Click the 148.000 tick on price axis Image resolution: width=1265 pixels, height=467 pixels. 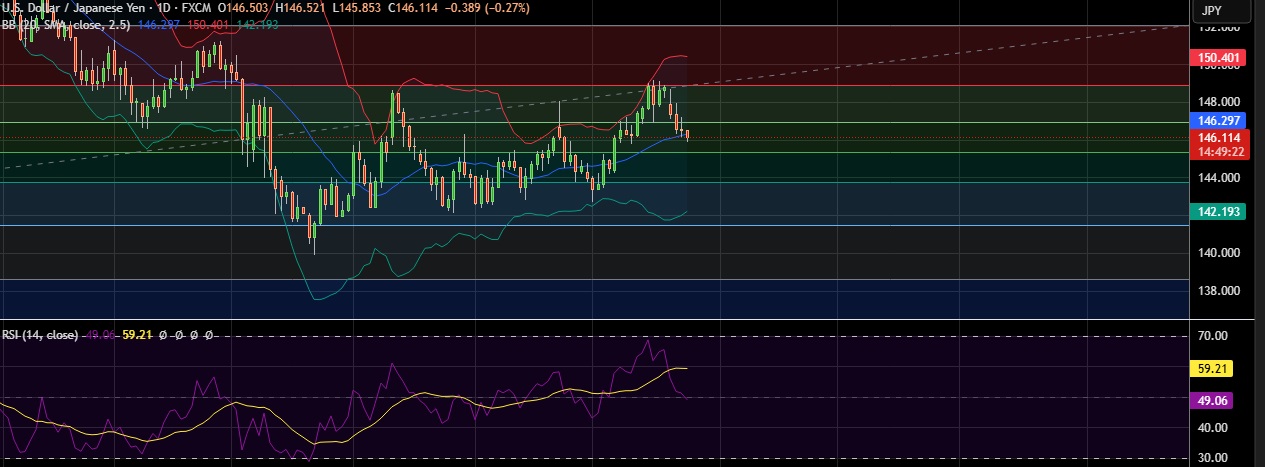pyautogui.click(x=1219, y=102)
